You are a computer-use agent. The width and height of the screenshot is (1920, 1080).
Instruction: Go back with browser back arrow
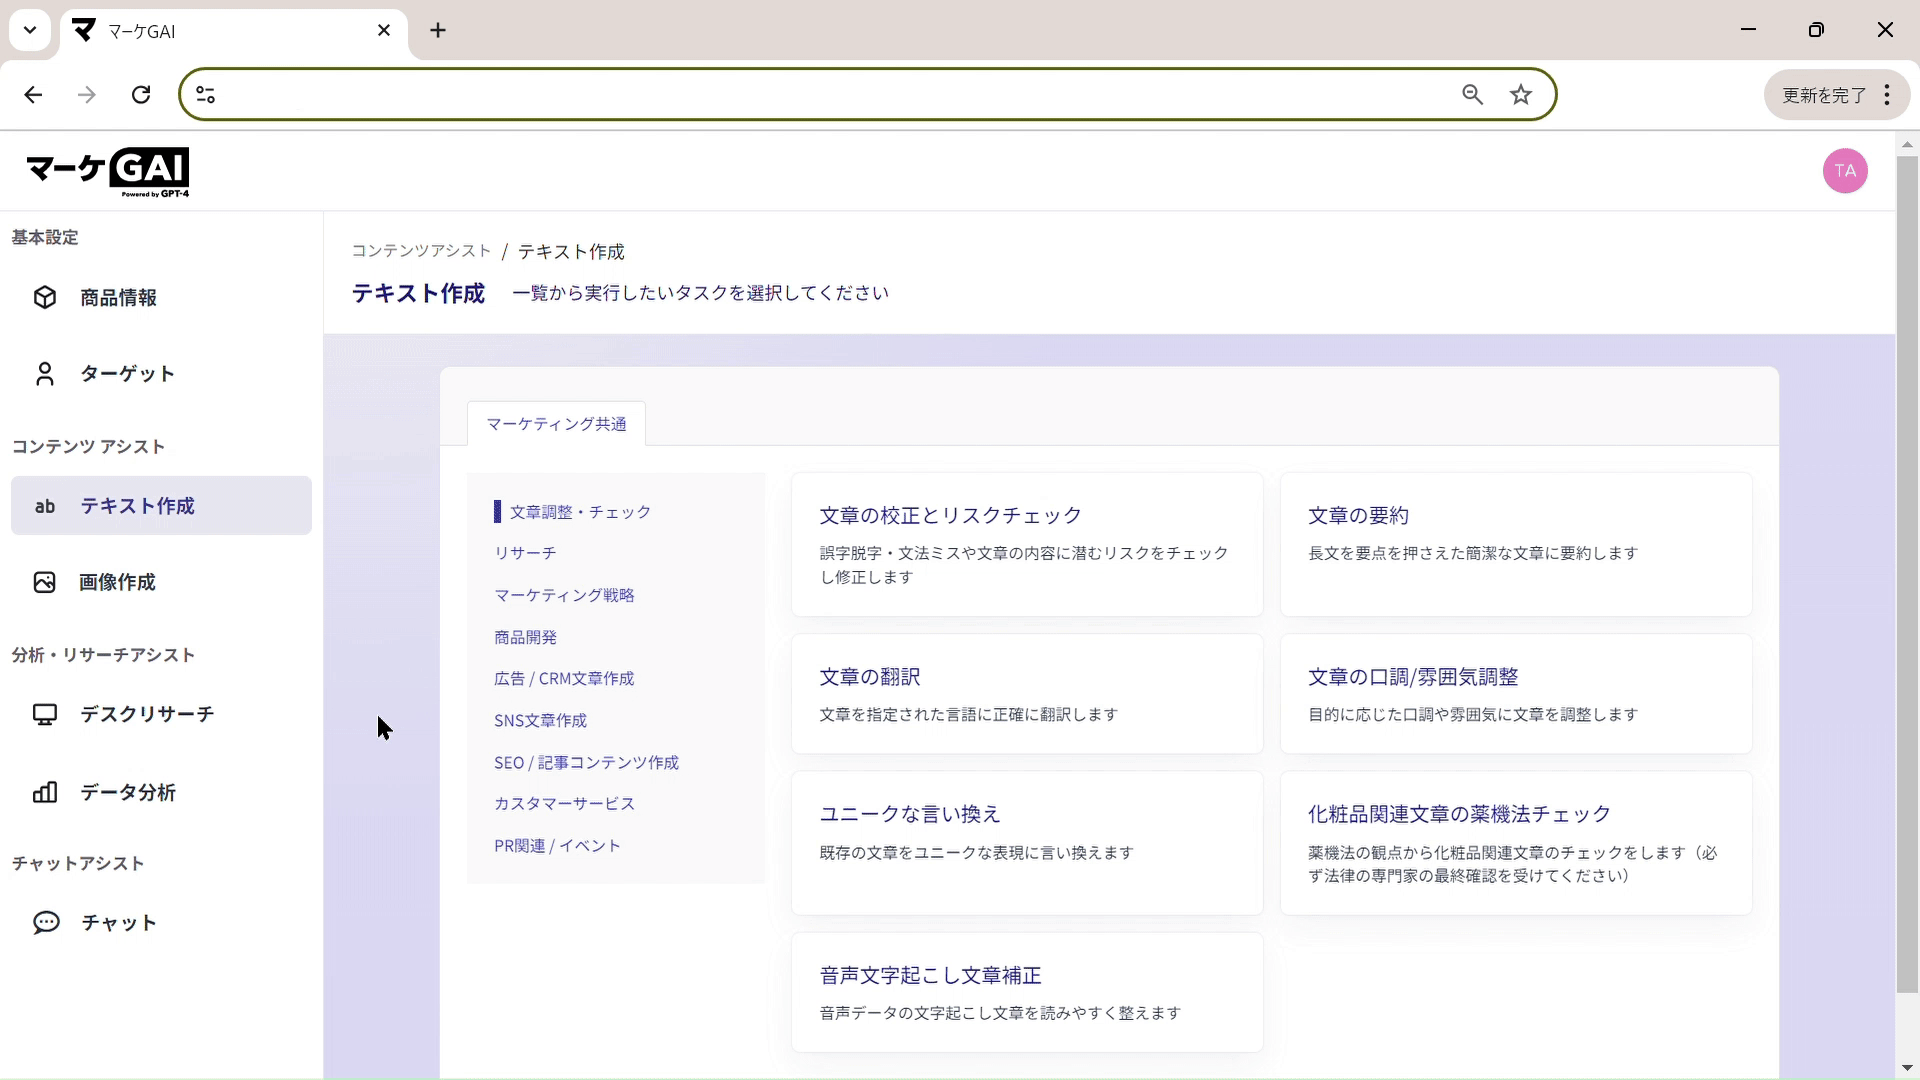click(x=33, y=94)
